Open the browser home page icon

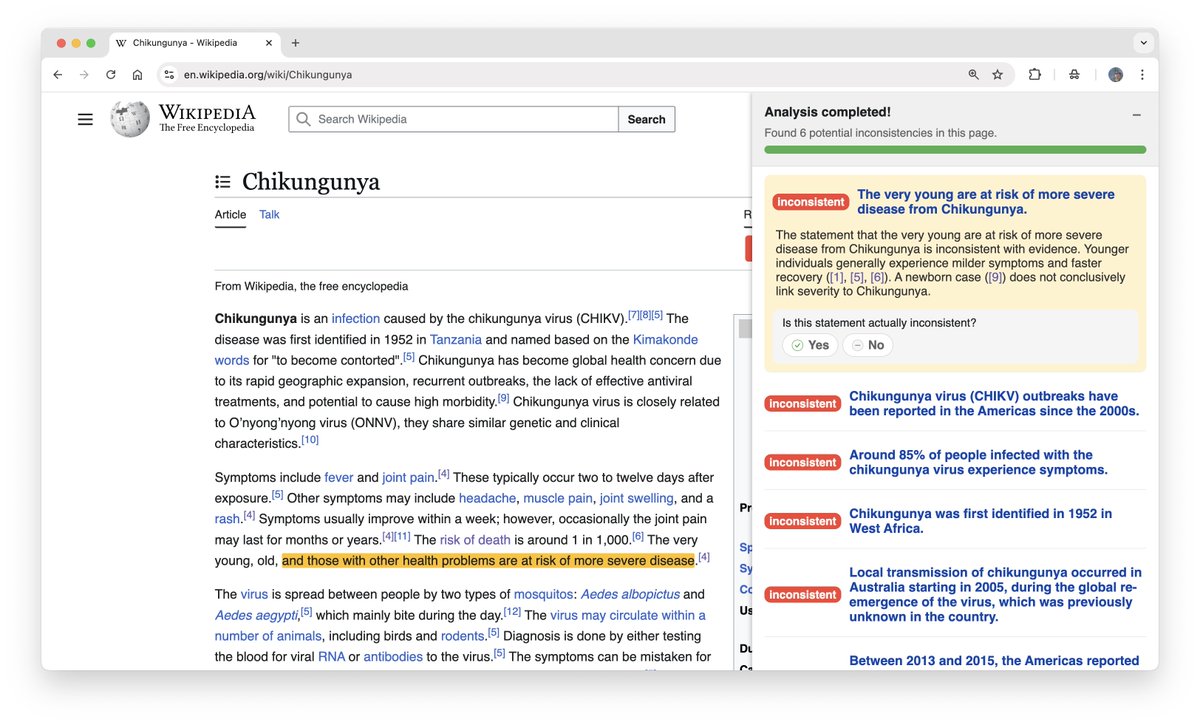click(138, 75)
